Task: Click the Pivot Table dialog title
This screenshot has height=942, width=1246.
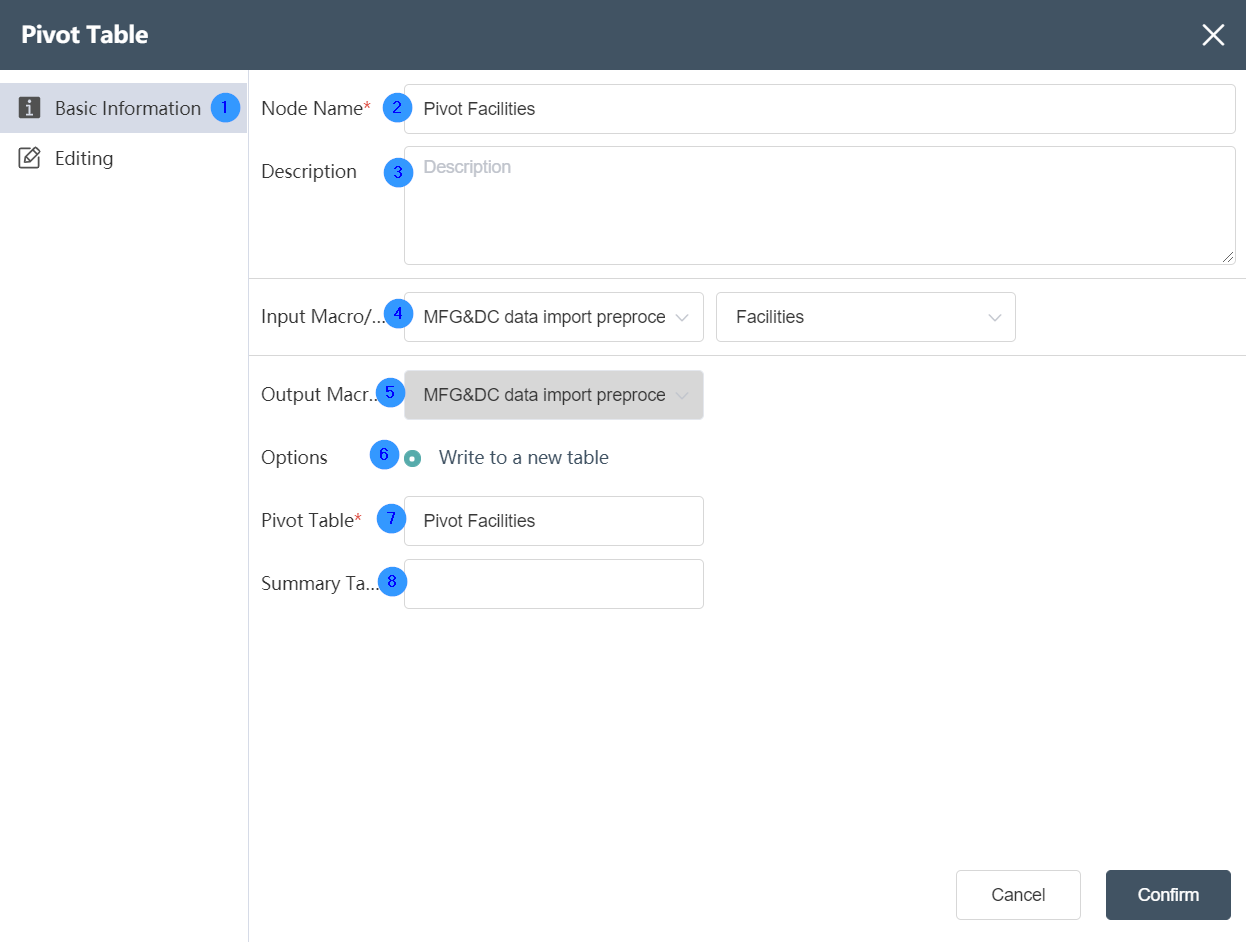Action: click(x=85, y=35)
